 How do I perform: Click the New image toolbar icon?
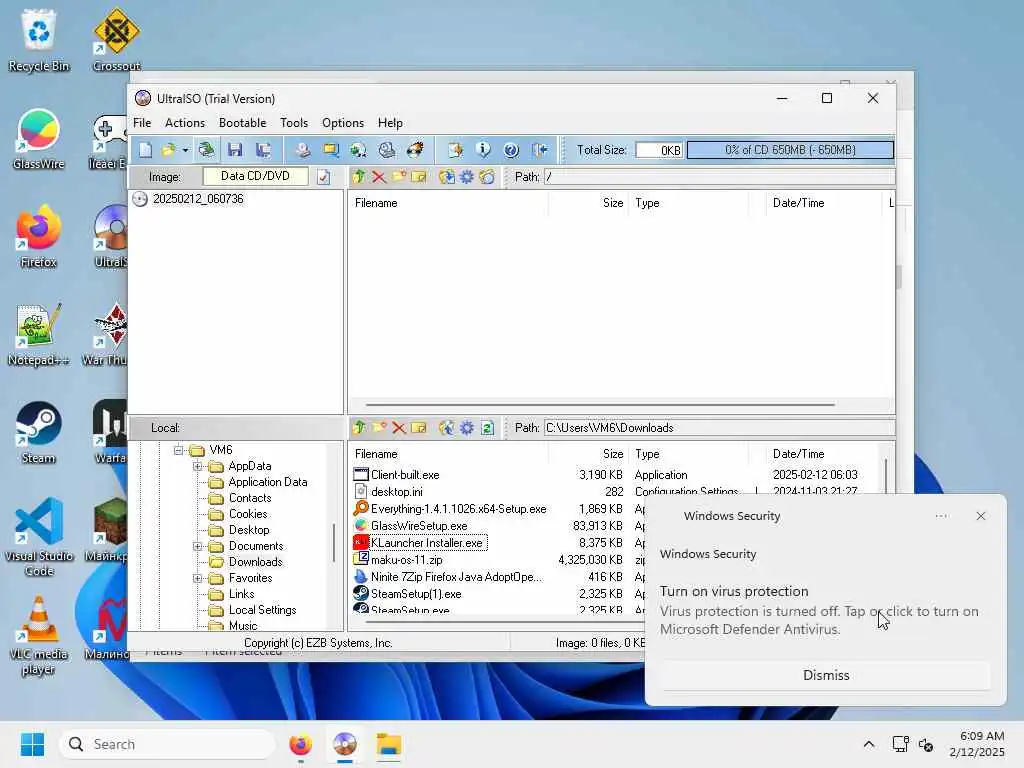coord(145,150)
